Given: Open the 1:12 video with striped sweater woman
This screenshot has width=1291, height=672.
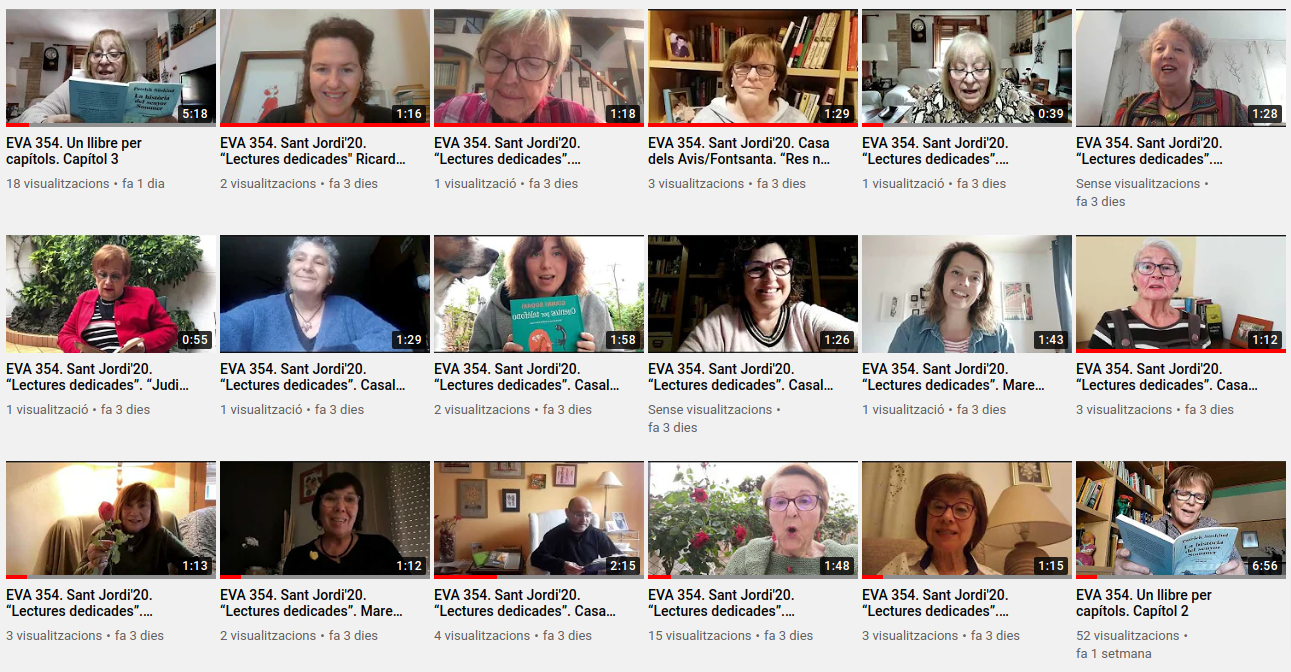Looking at the screenshot, I should (1181, 293).
